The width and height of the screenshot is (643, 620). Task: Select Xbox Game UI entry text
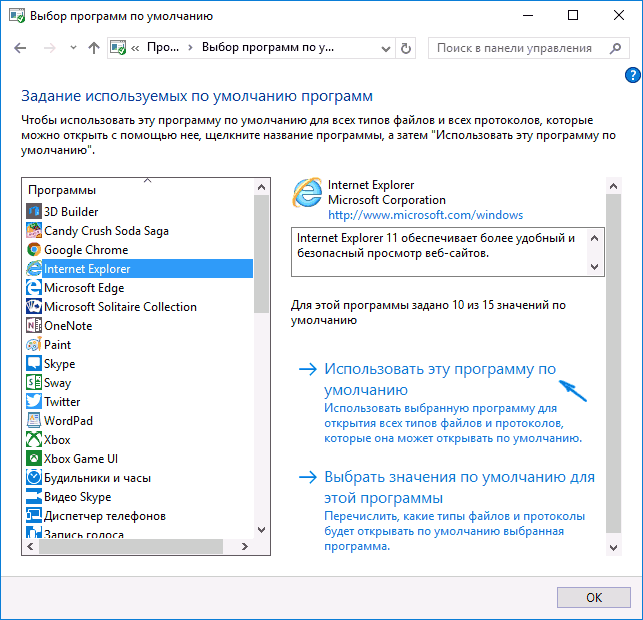81,459
